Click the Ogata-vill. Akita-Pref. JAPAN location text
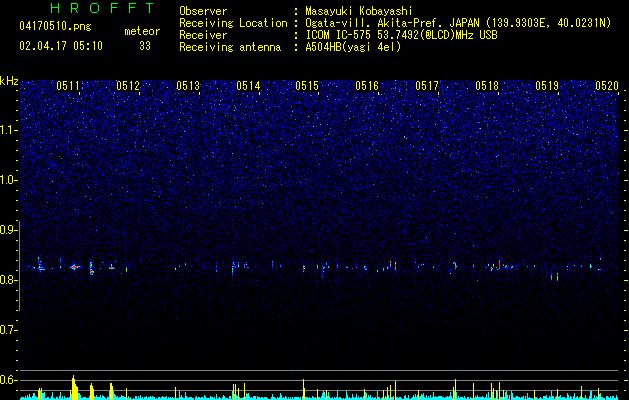 pos(458,23)
